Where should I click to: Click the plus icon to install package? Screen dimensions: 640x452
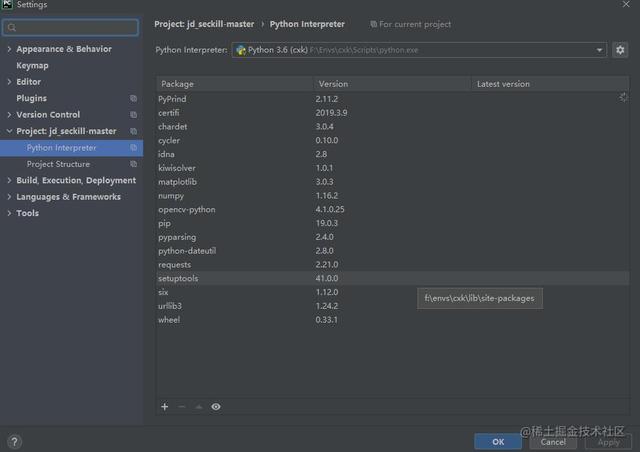click(164, 407)
